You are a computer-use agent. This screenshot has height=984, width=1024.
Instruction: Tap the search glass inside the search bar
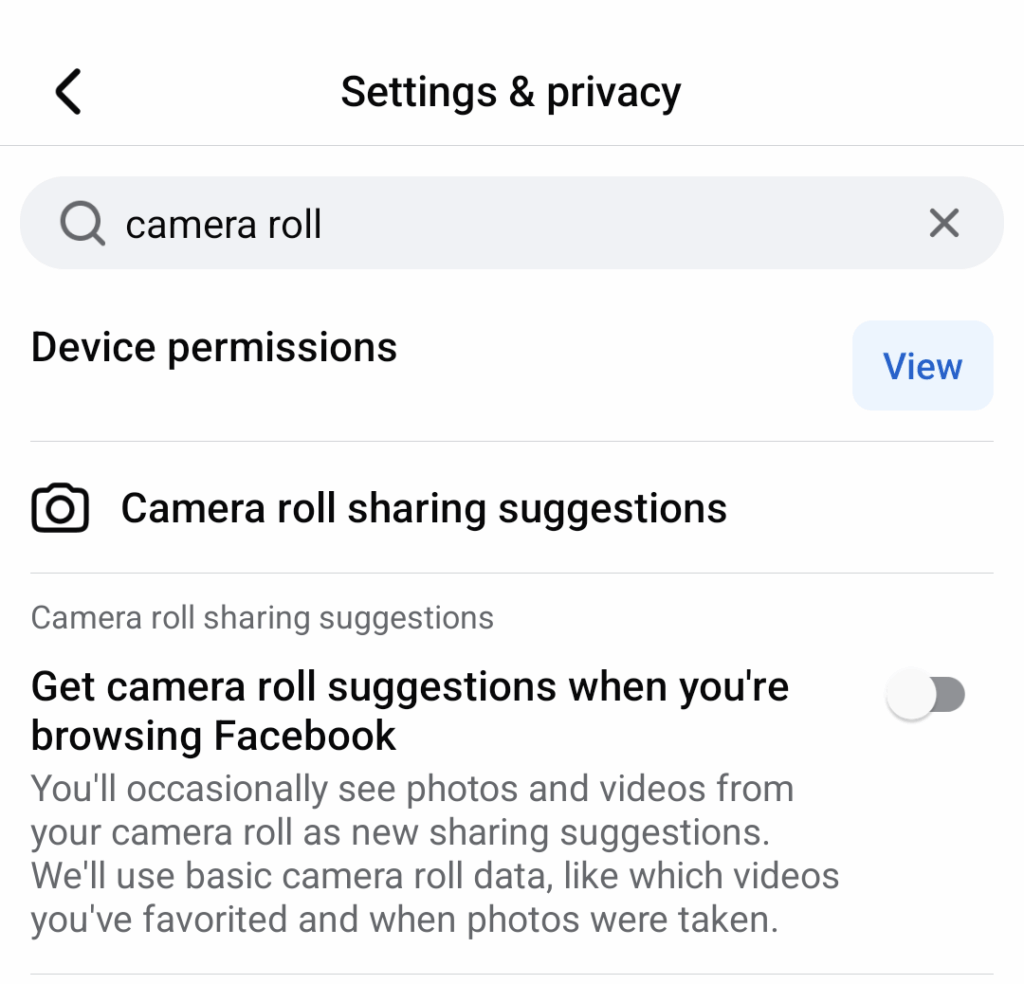pyautogui.click(x=82, y=223)
